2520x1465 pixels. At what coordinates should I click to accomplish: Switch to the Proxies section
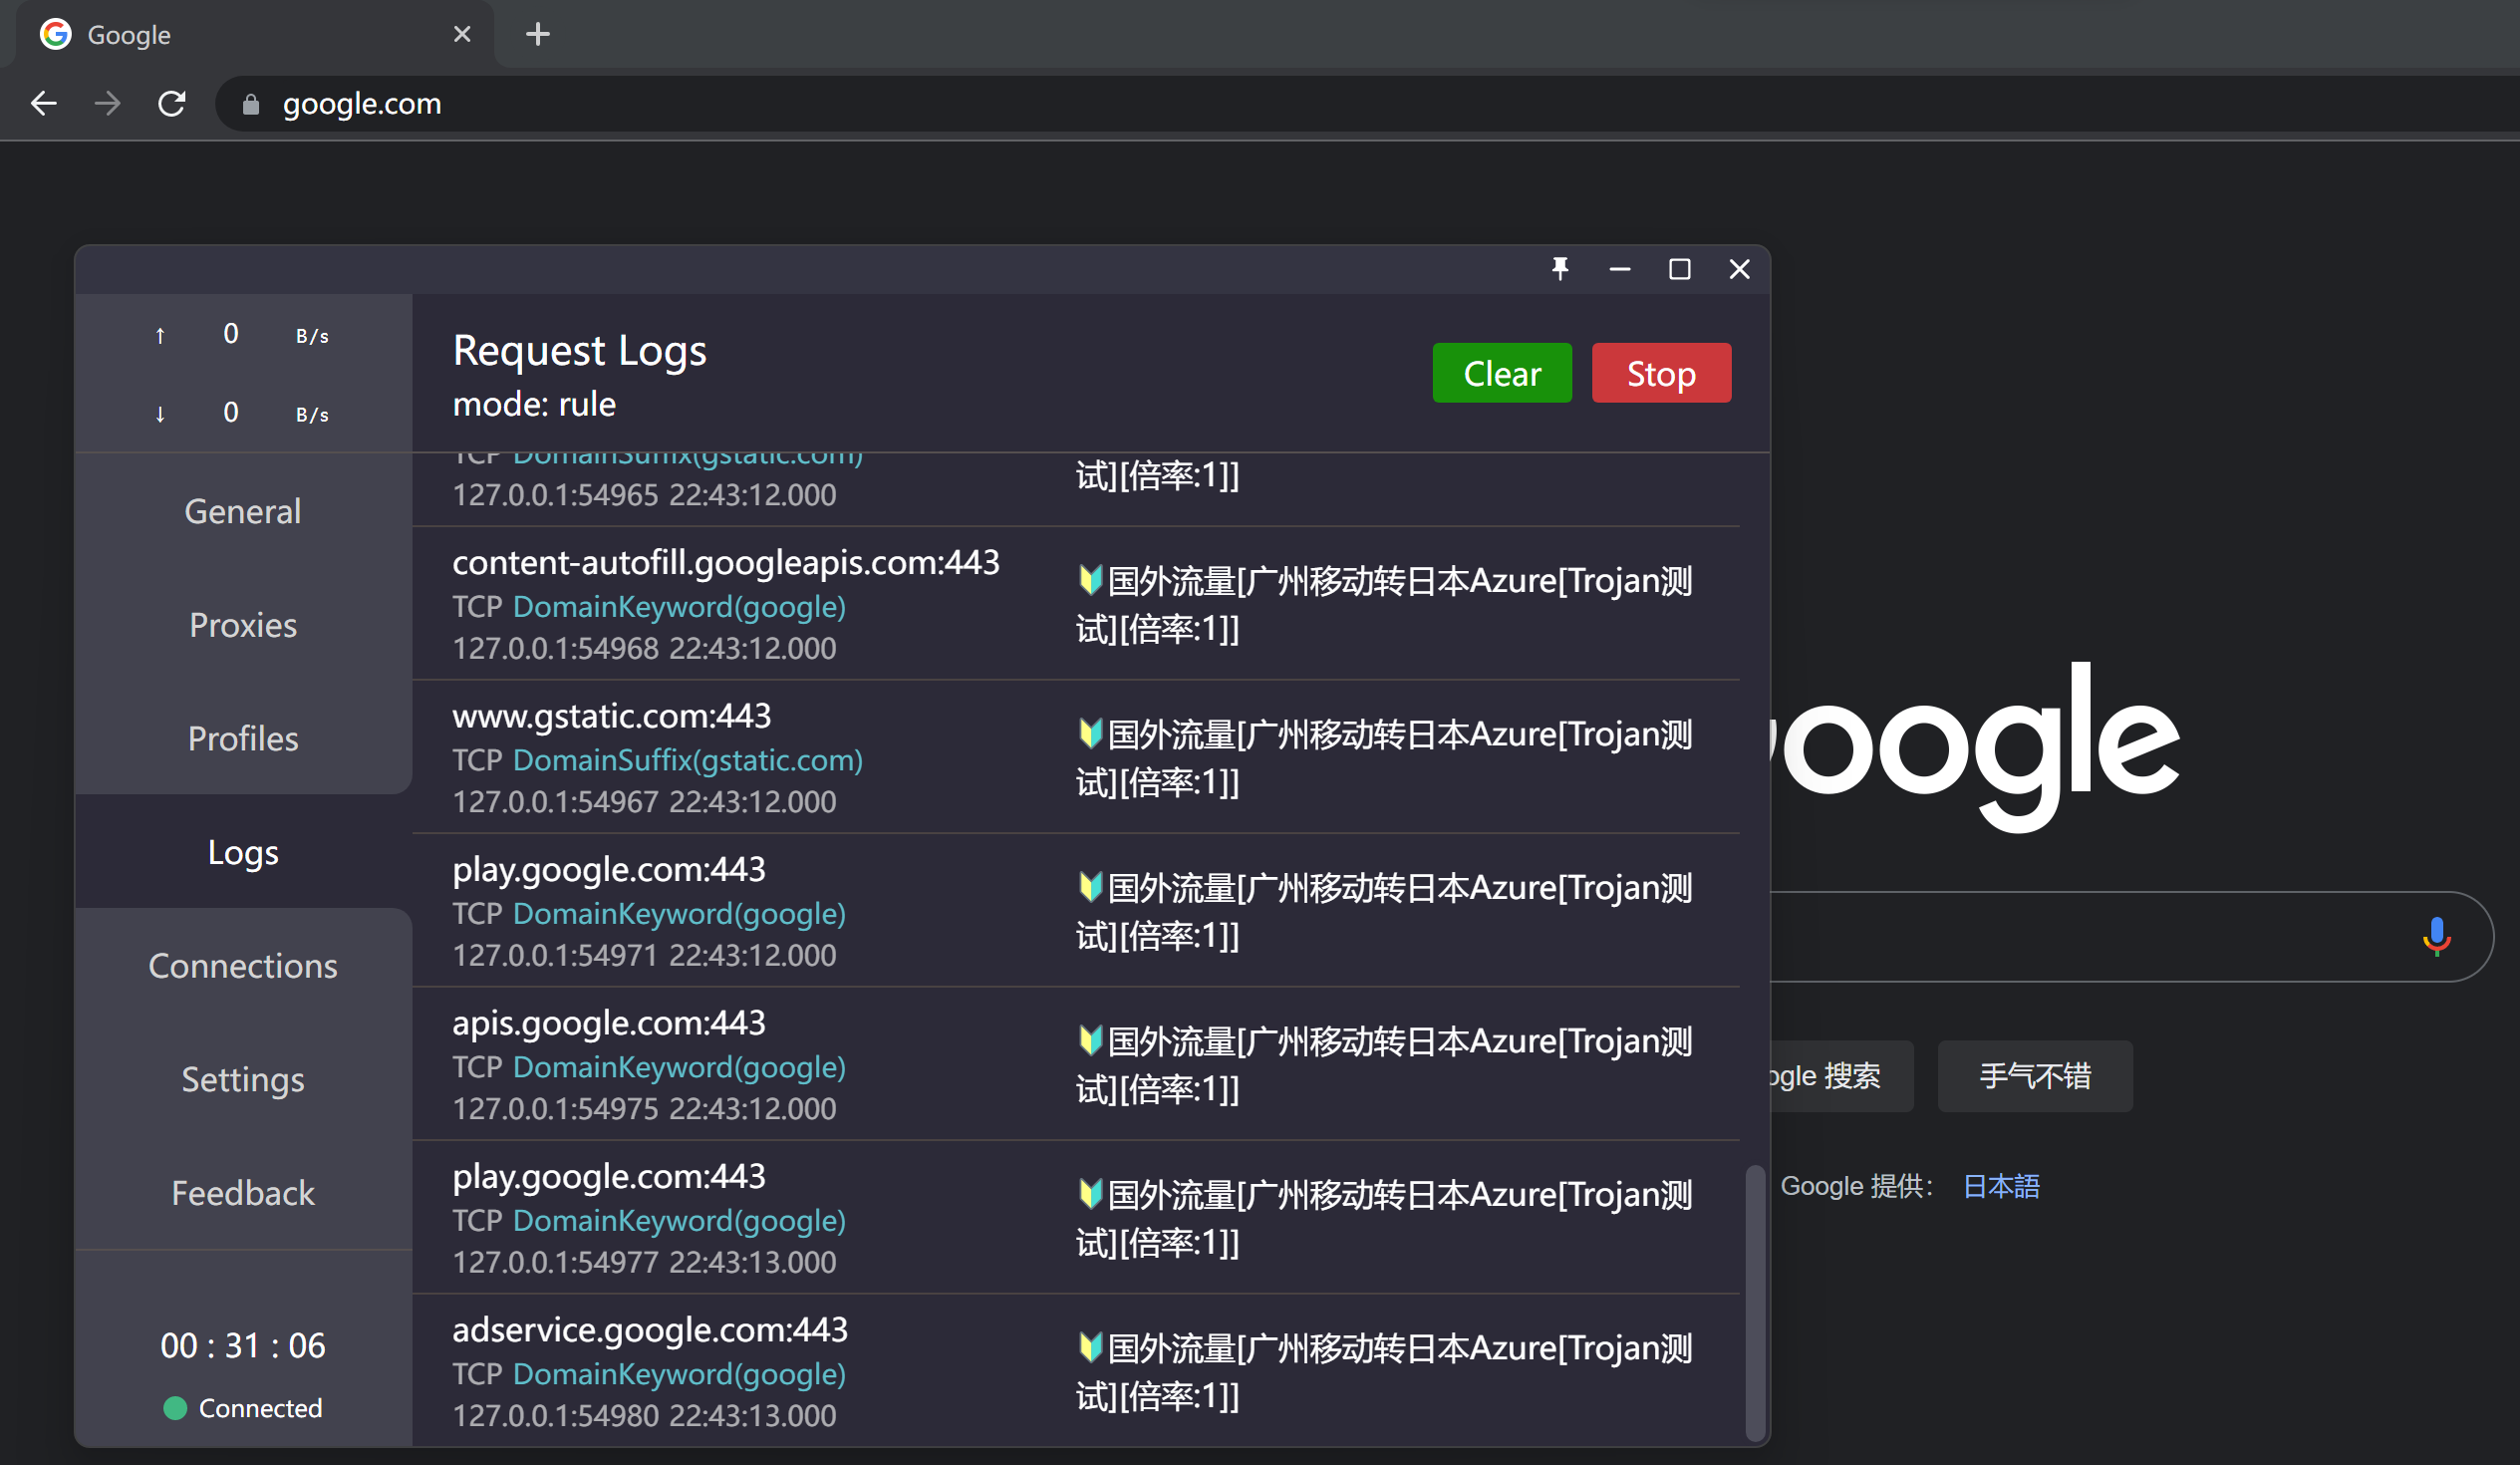[243, 625]
